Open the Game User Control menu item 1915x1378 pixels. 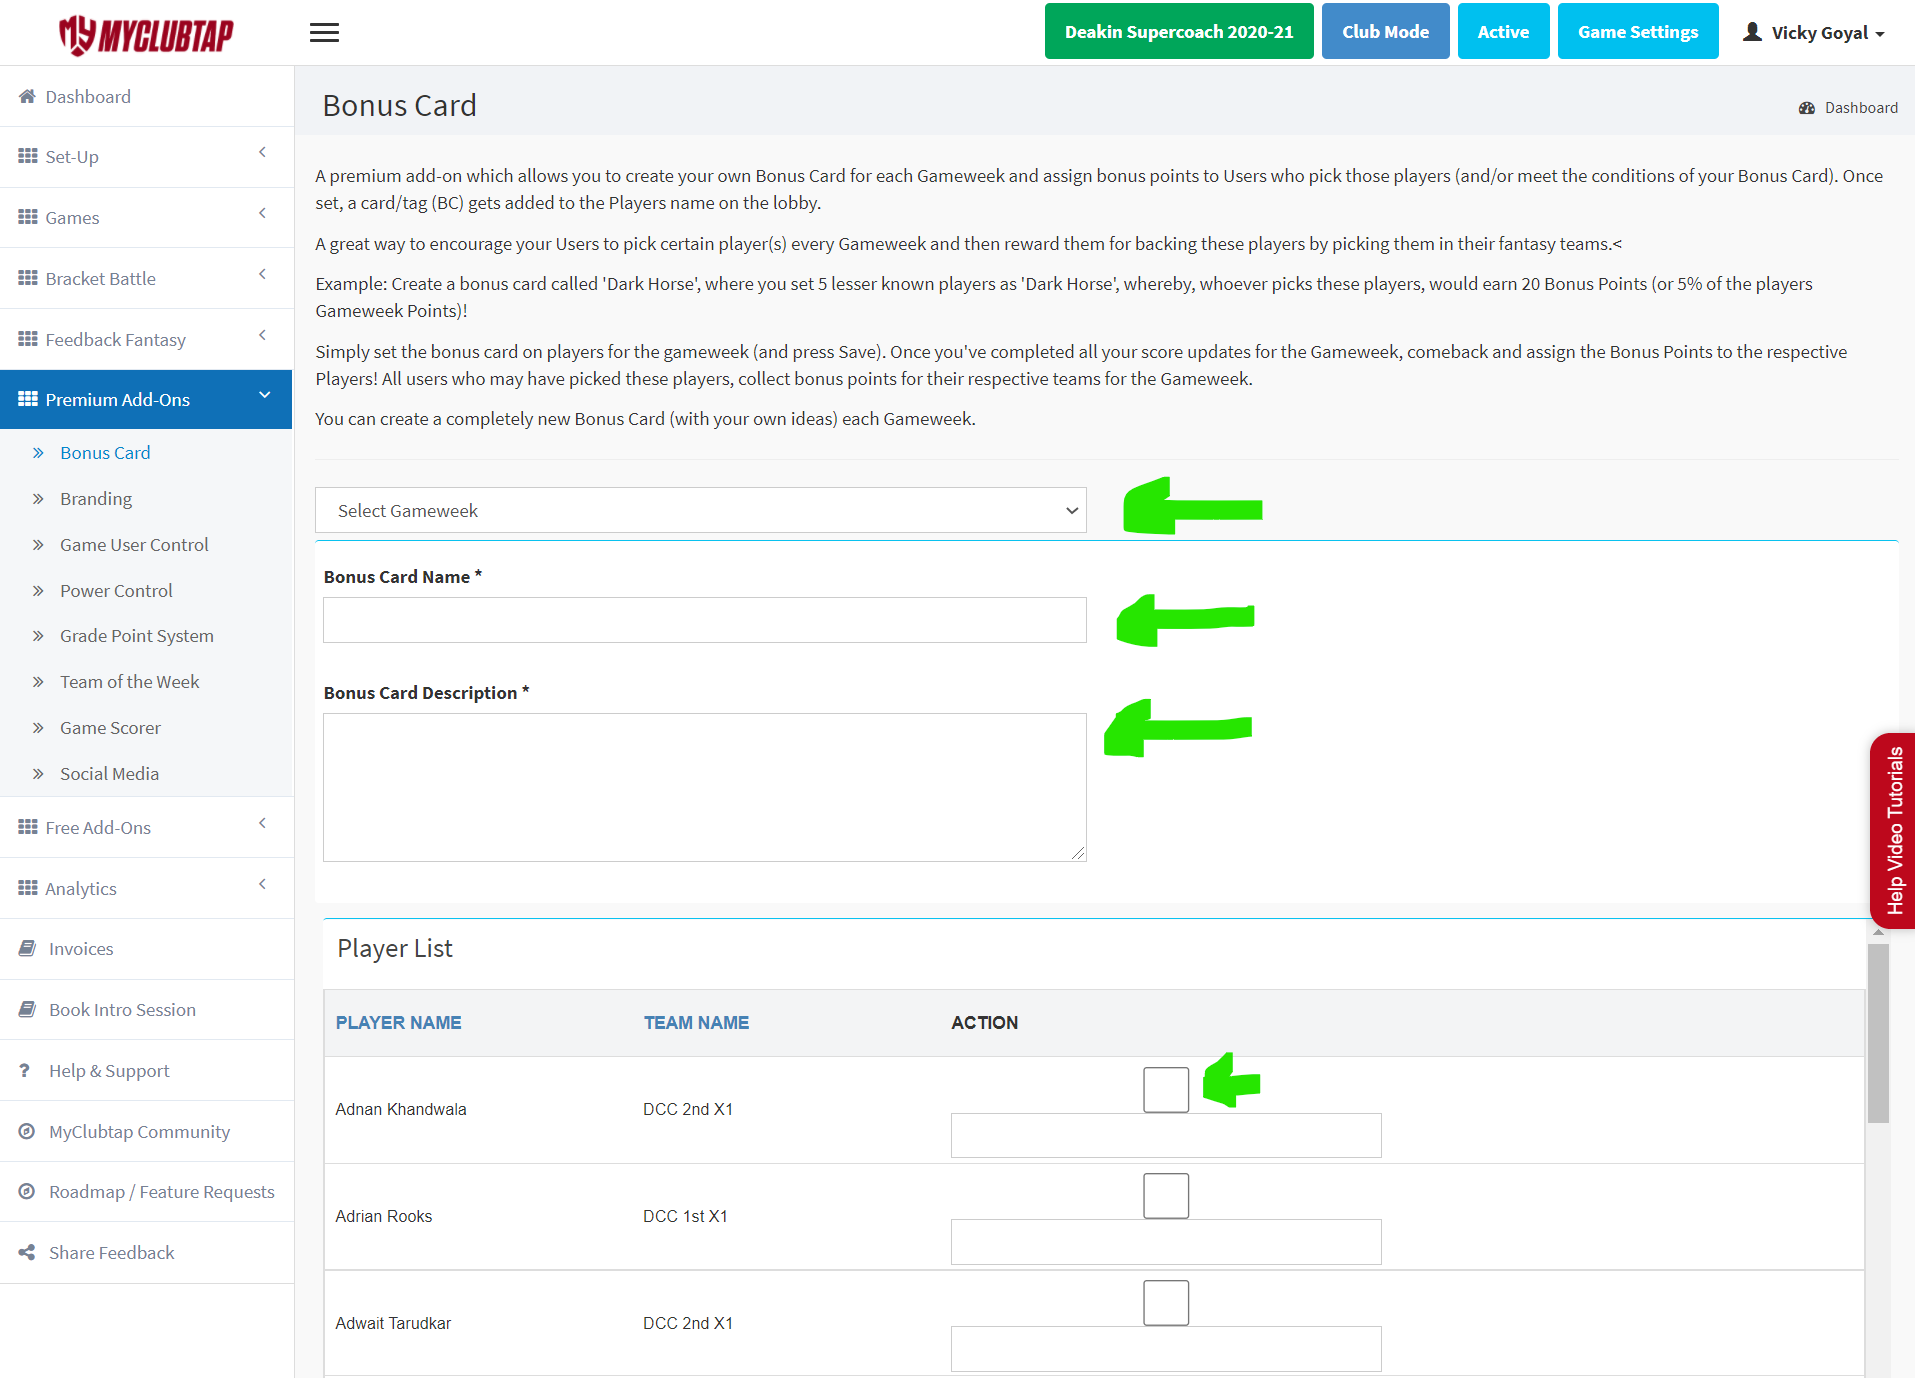pyautogui.click(x=134, y=545)
